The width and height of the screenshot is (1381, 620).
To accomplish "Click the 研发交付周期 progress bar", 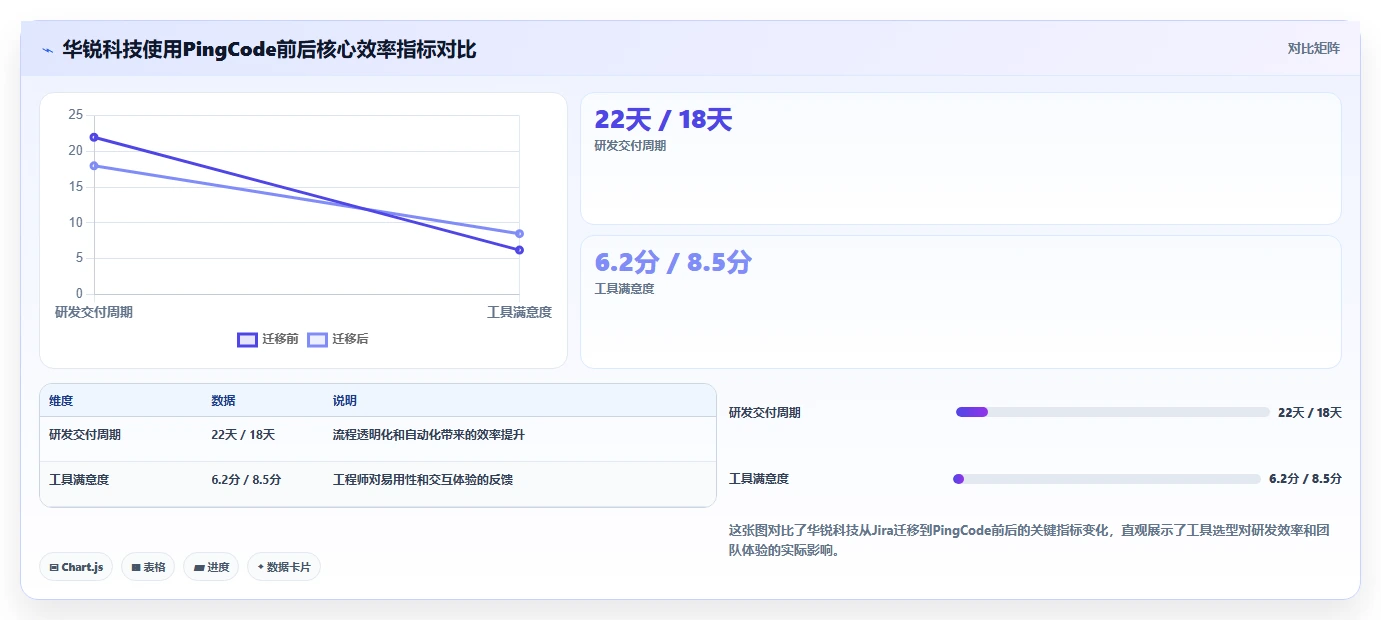I will coord(1112,412).
